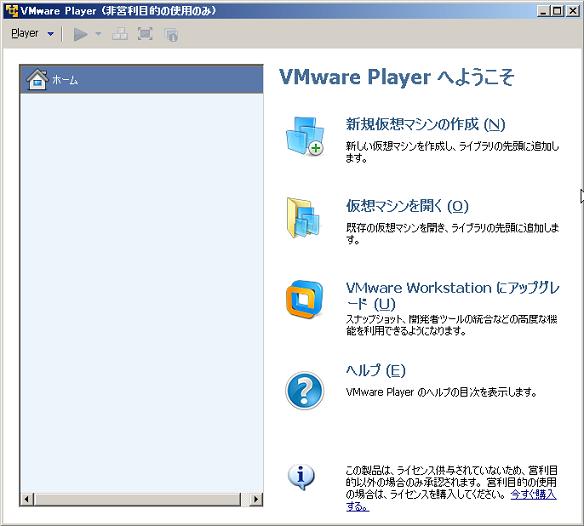The image size is (584, 526).
Task: Click the Unity mode toolbar icon
Action: [x=171, y=35]
